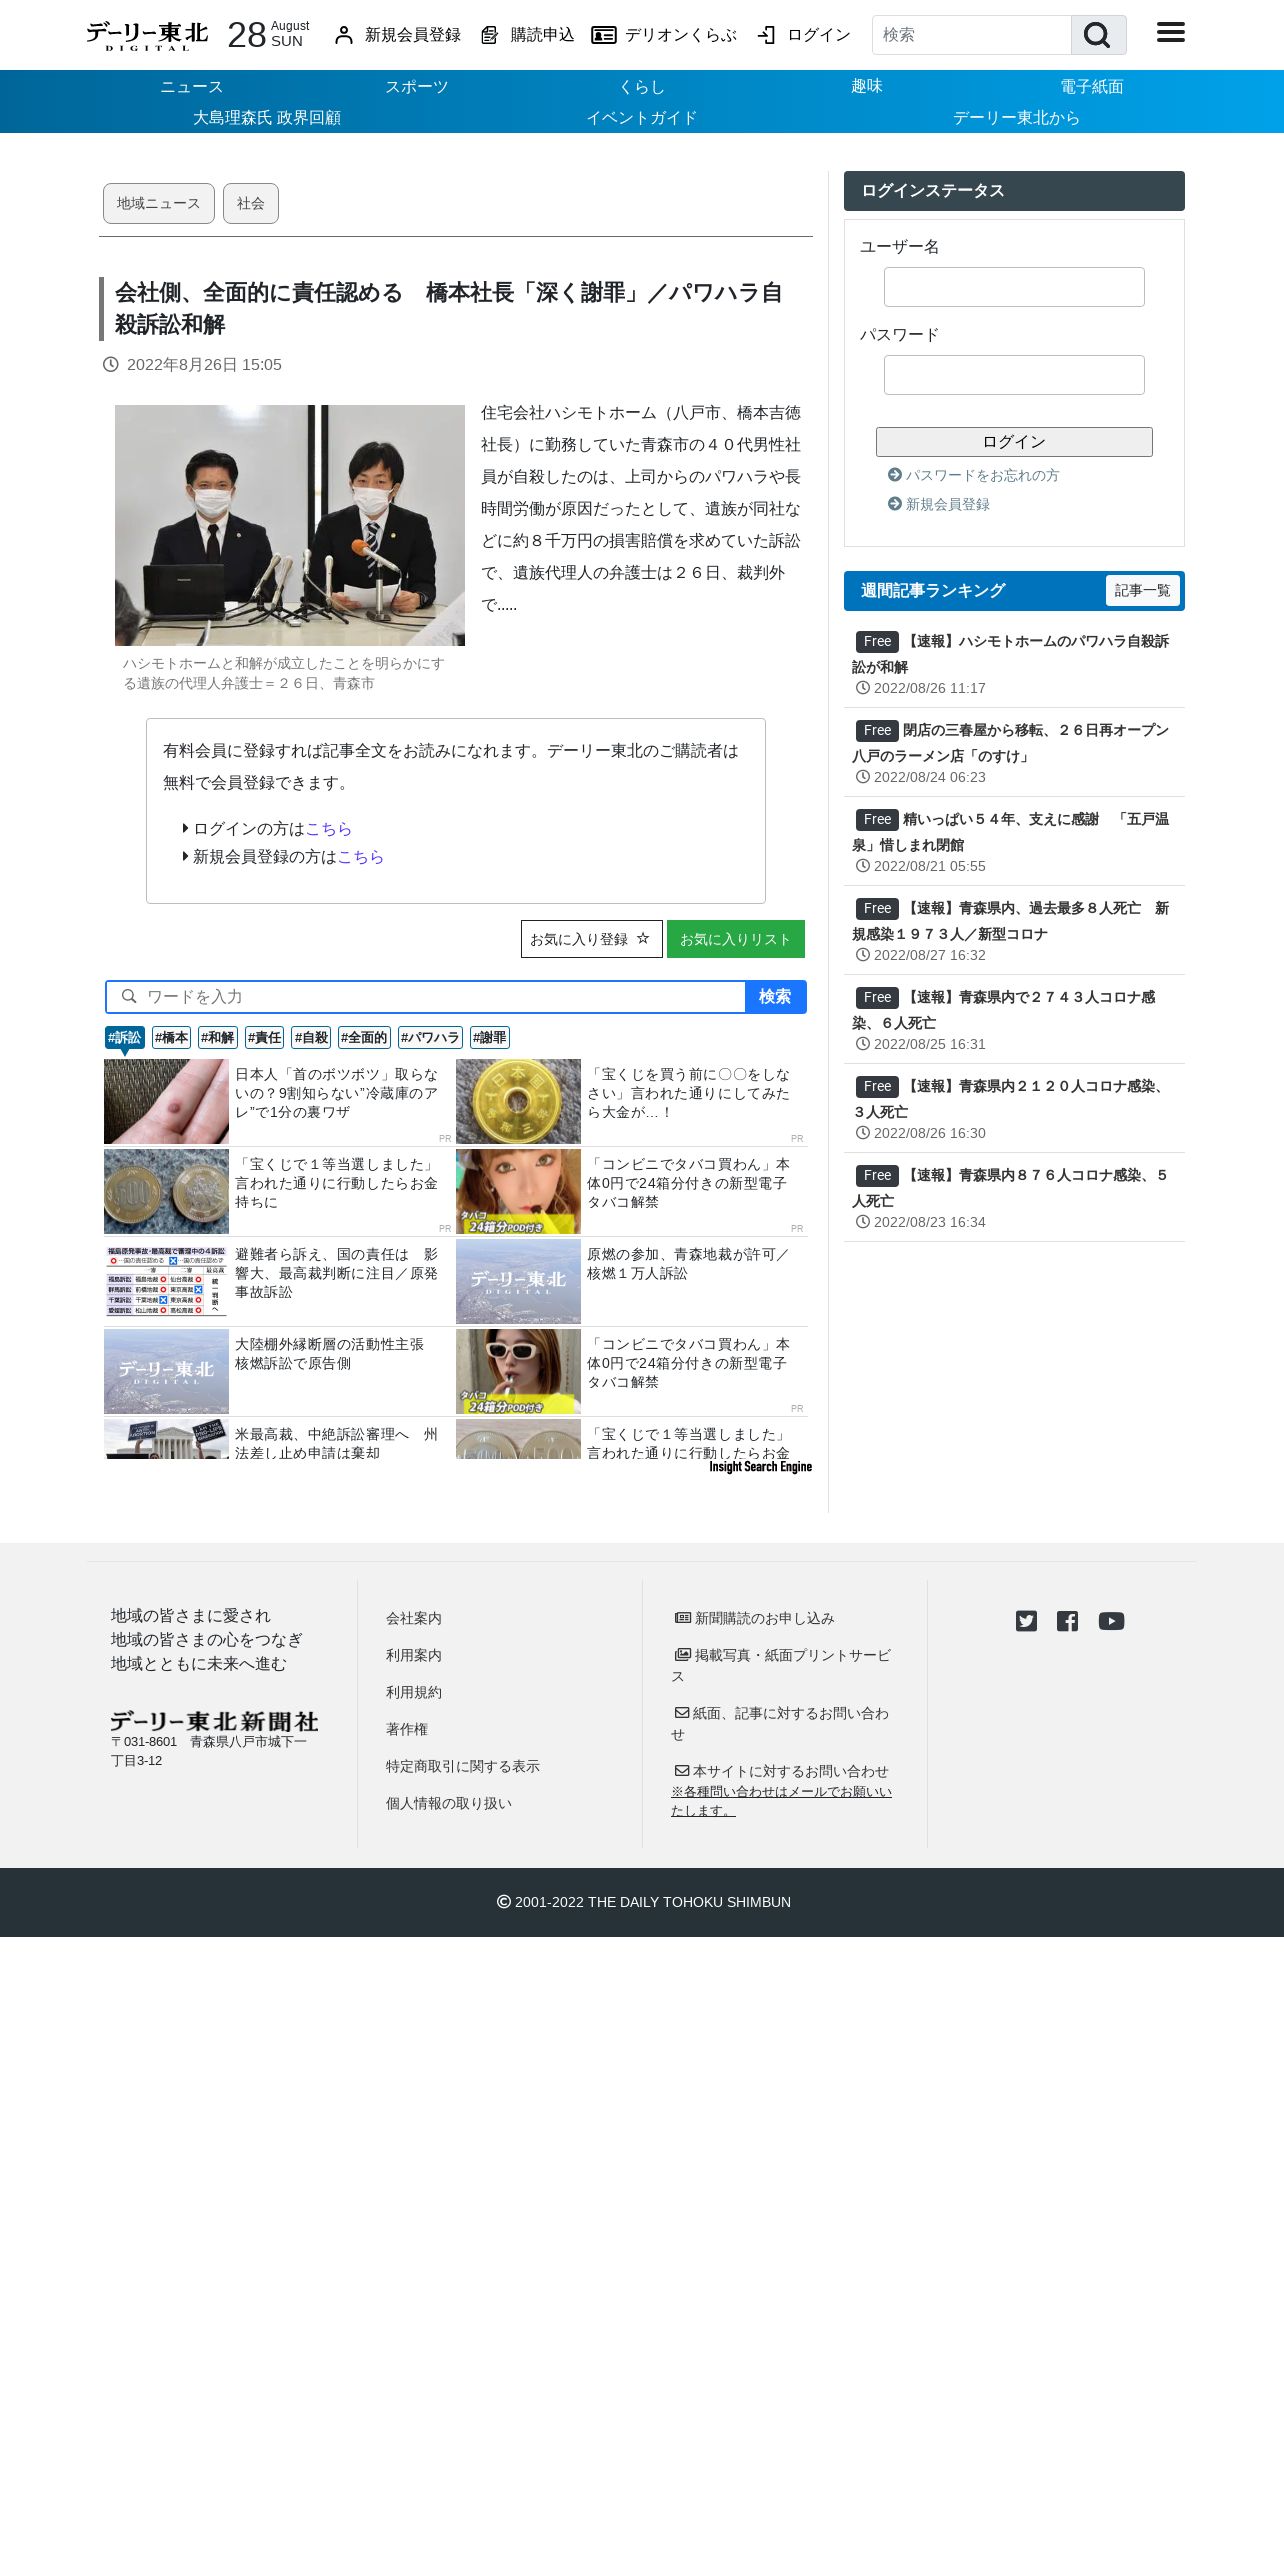Viewport: 1284px width, 2568px height.
Task: Open ニュース in navigation bar
Action: 191,87
